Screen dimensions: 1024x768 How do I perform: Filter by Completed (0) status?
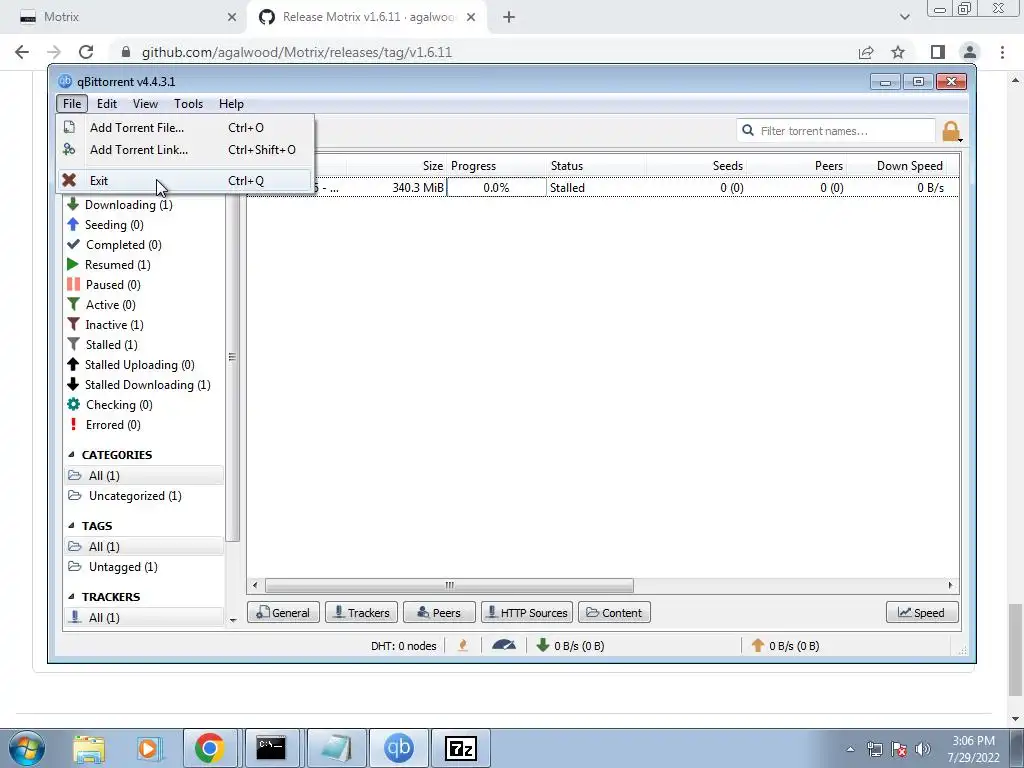pyautogui.click(x=123, y=245)
